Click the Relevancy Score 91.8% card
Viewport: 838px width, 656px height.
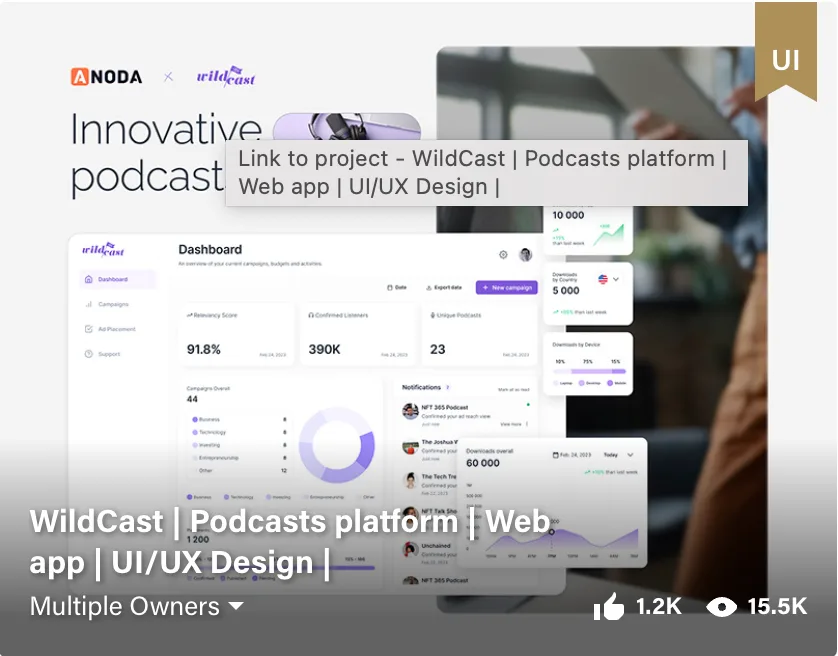coord(236,335)
